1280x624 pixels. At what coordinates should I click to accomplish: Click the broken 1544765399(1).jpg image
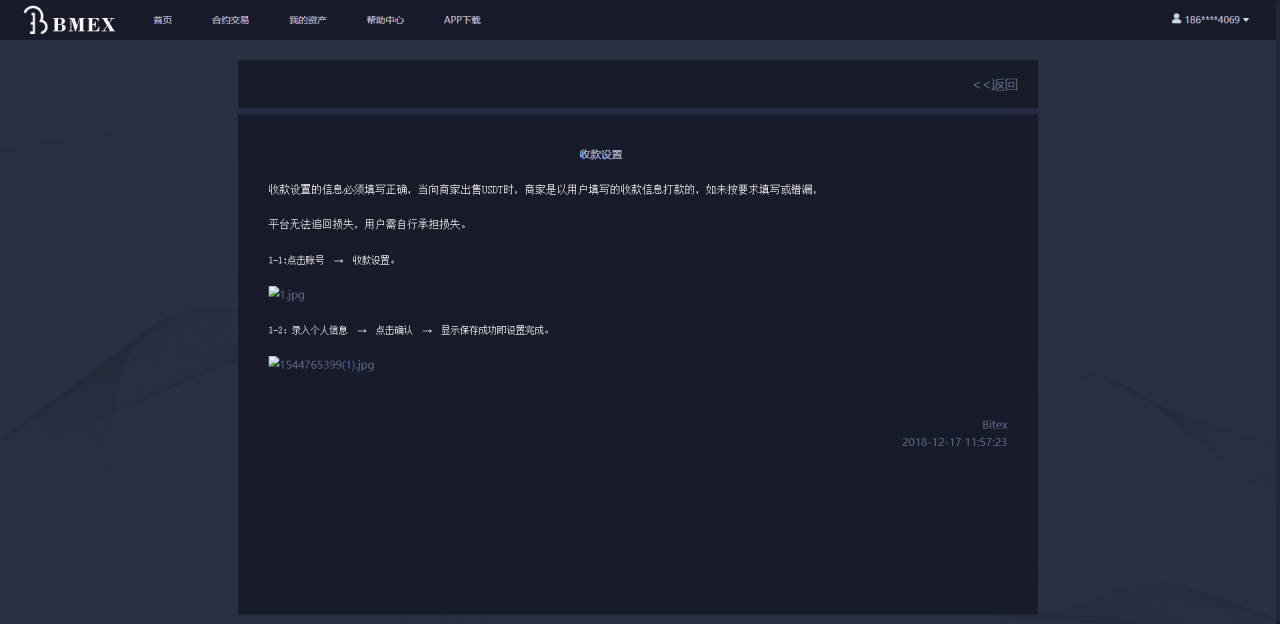click(321, 365)
